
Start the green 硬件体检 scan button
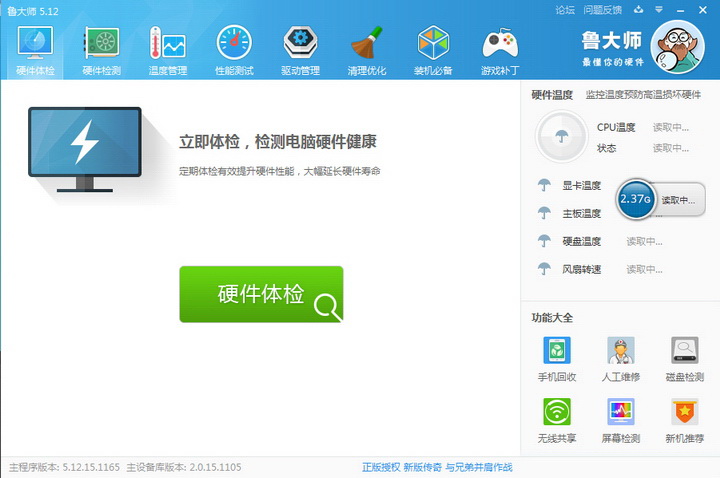point(261,294)
